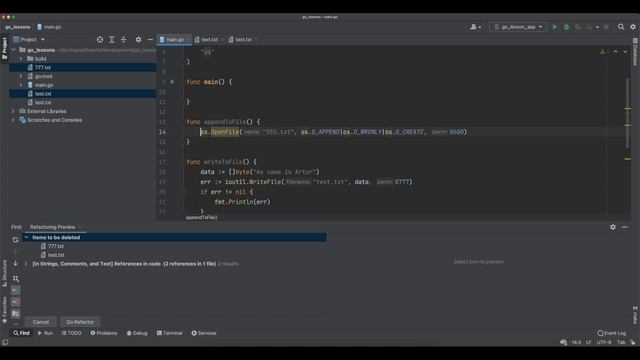
Task: Click the go_lessons breadcrumb in navigation bar
Action: pyautogui.click(x=18, y=27)
